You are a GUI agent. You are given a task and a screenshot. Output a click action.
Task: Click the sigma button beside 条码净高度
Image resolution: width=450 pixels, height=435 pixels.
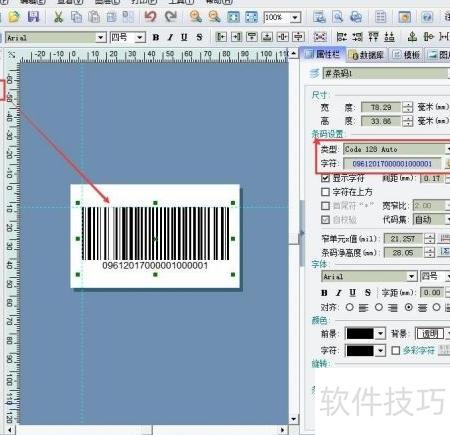[x=444, y=252]
